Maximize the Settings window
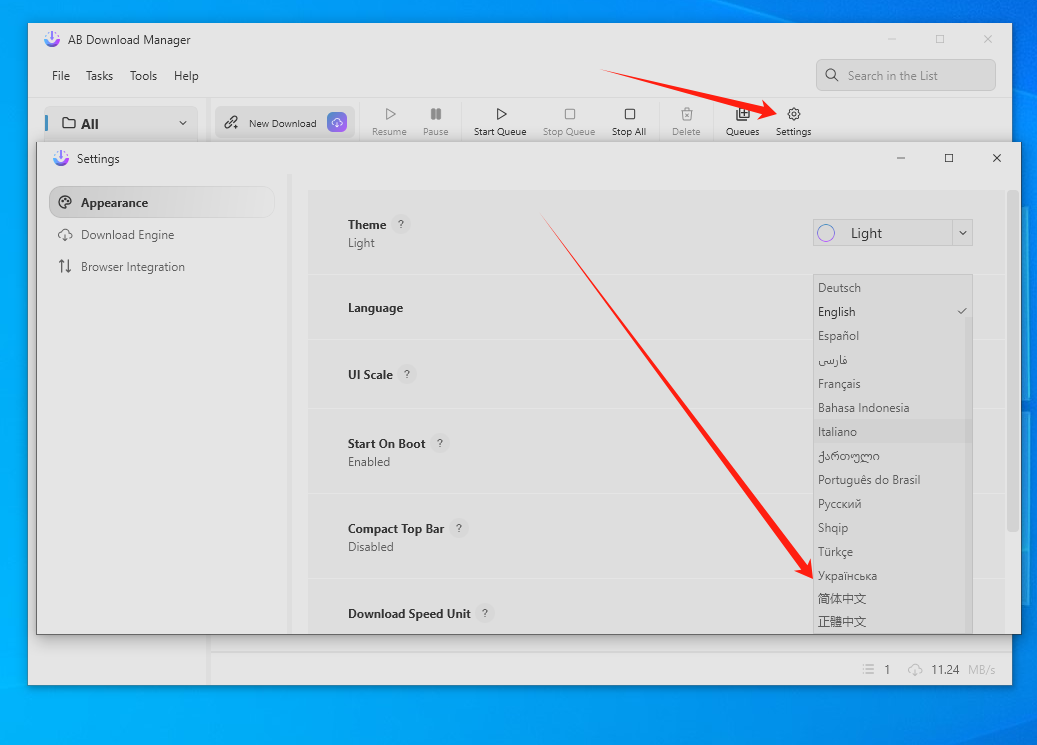 pos(949,158)
